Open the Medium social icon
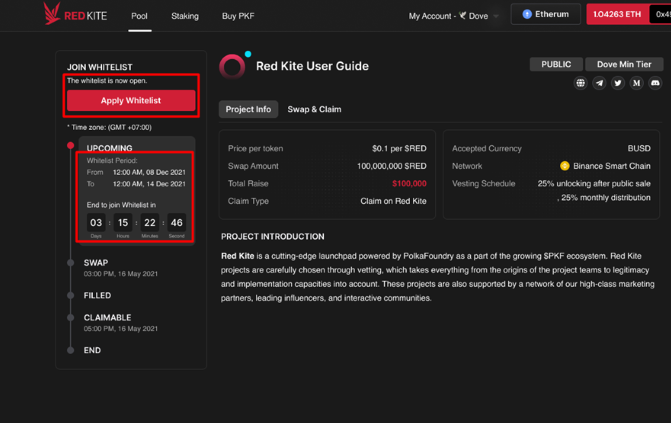The width and height of the screenshot is (671, 423). (x=636, y=83)
